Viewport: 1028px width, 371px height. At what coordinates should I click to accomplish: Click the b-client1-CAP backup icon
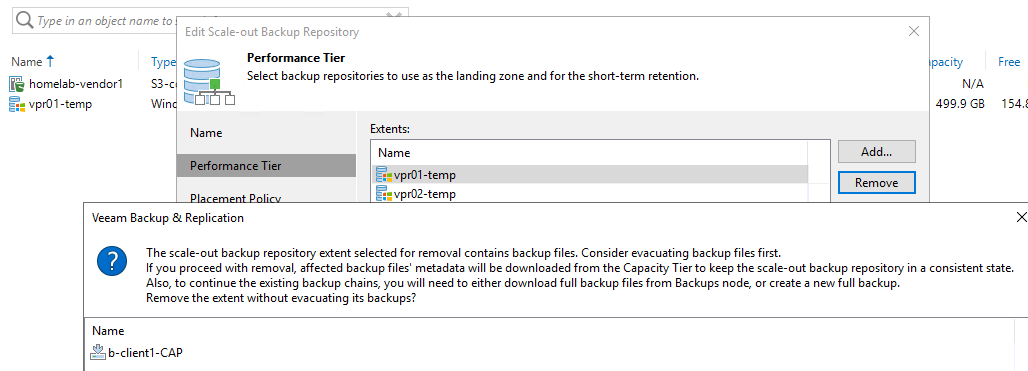pyautogui.click(x=98, y=353)
